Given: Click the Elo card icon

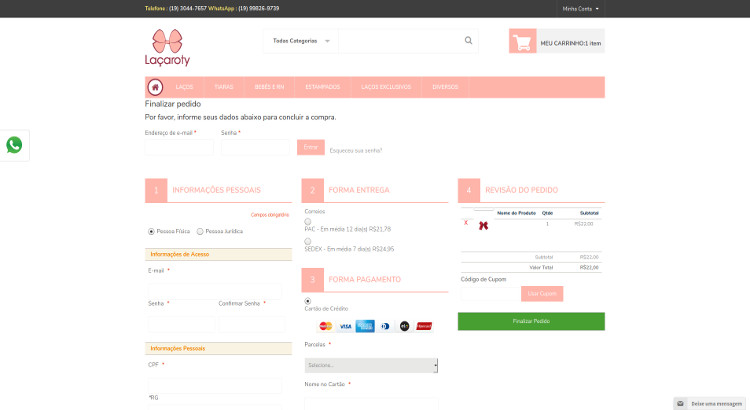Looking at the screenshot, I should (404, 326).
